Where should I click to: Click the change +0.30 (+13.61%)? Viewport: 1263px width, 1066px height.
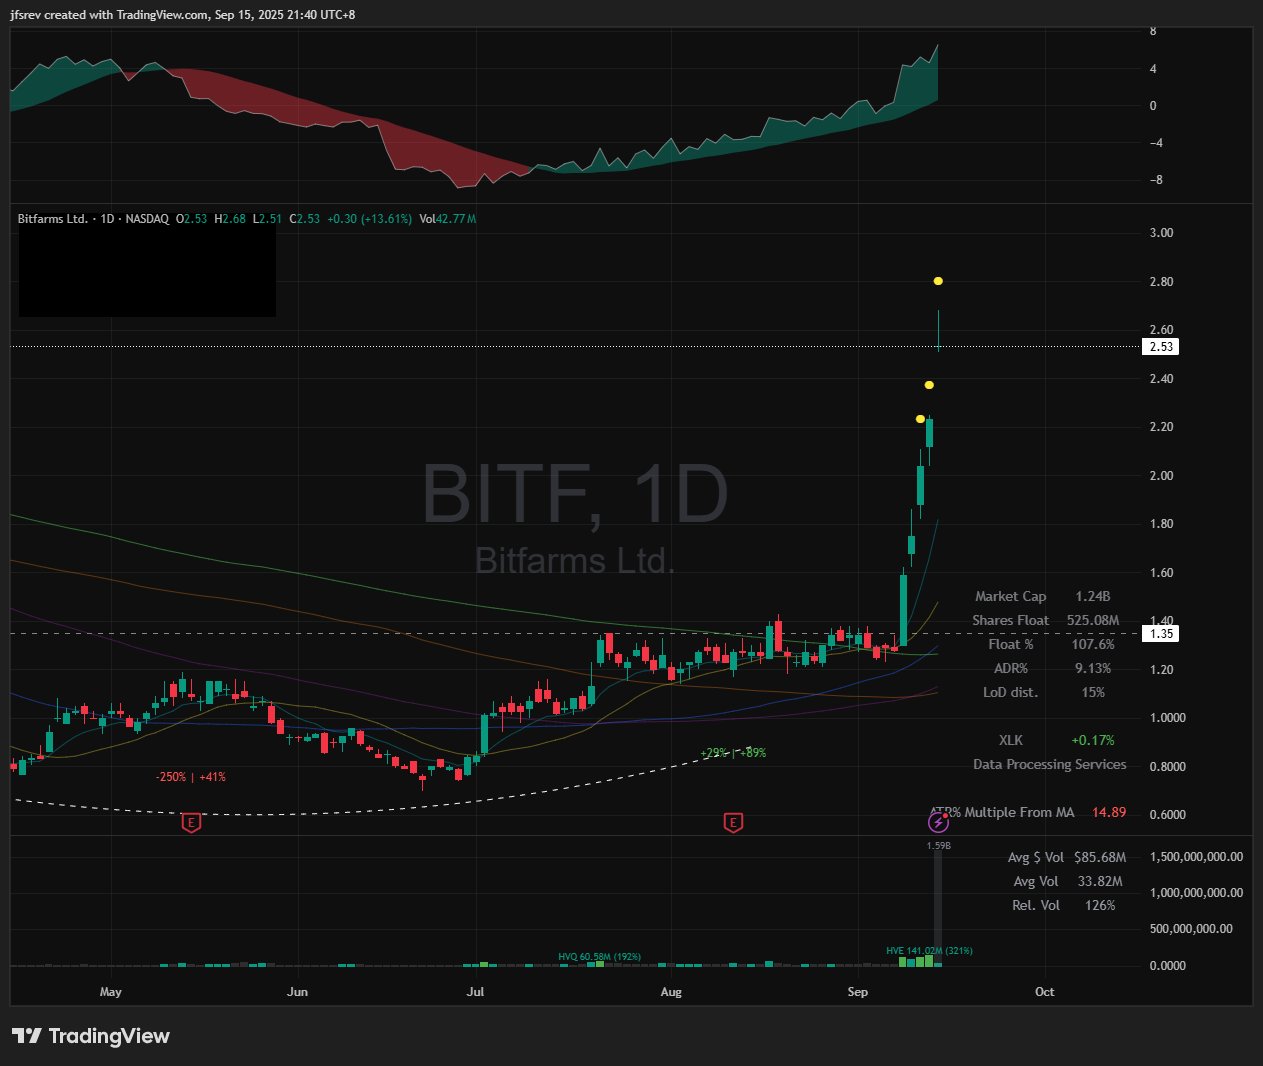pos(369,218)
